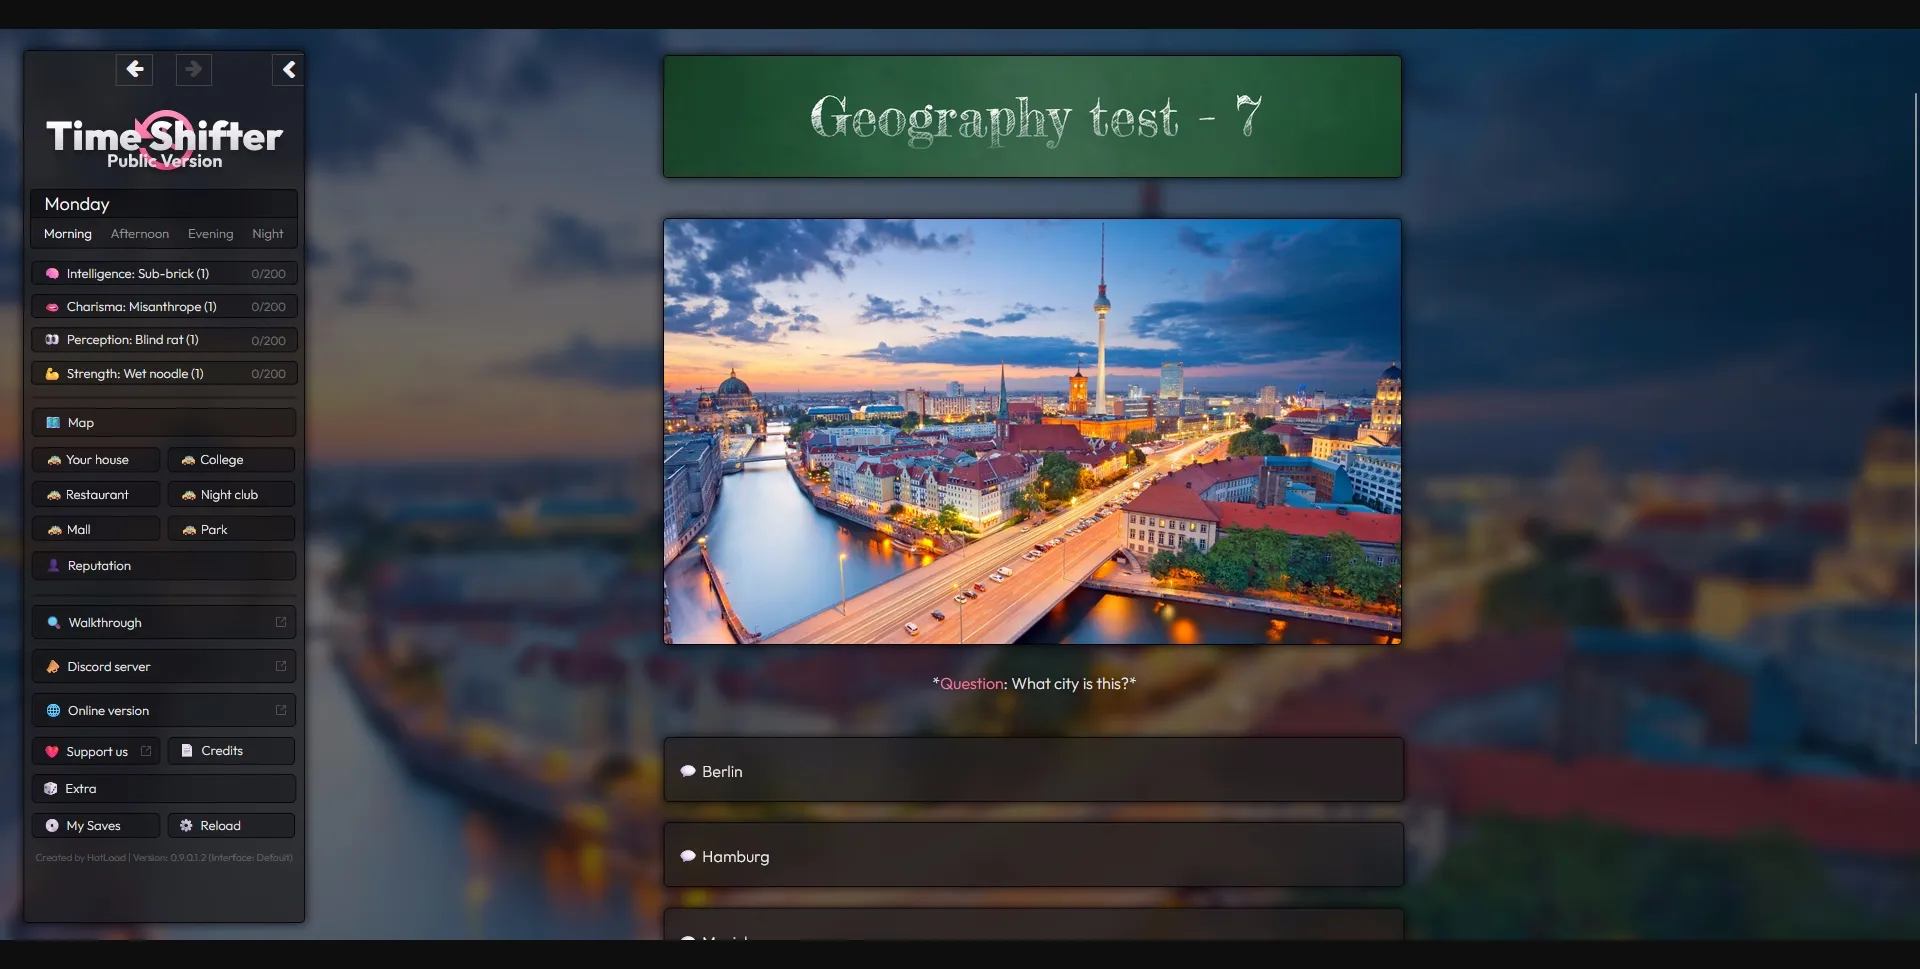Travel to the College
The image size is (1920, 969).
[x=231, y=460]
